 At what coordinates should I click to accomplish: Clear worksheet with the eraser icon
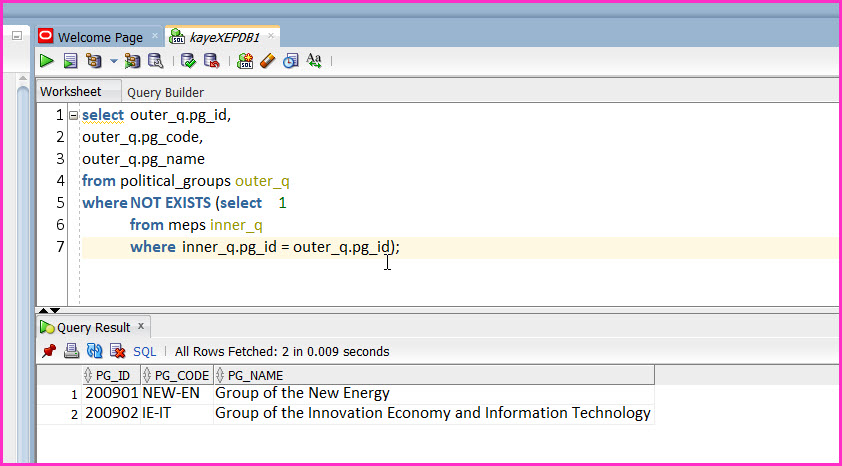click(x=267, y=61)
